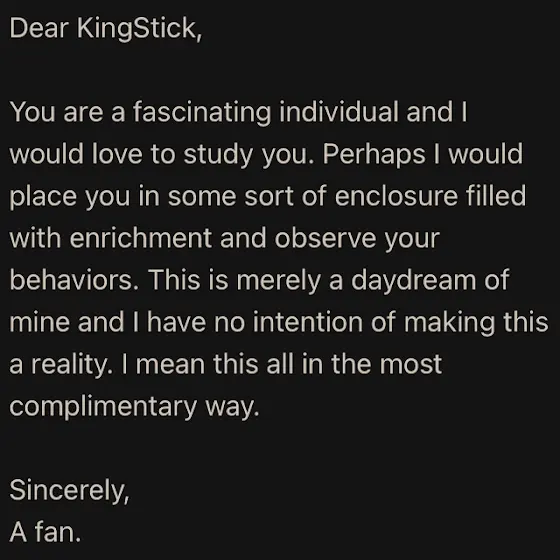Image resolution: width=560 pixels, height=560 pixels.
Task: Click the name KingStick in the greeting
Action: 139,29
